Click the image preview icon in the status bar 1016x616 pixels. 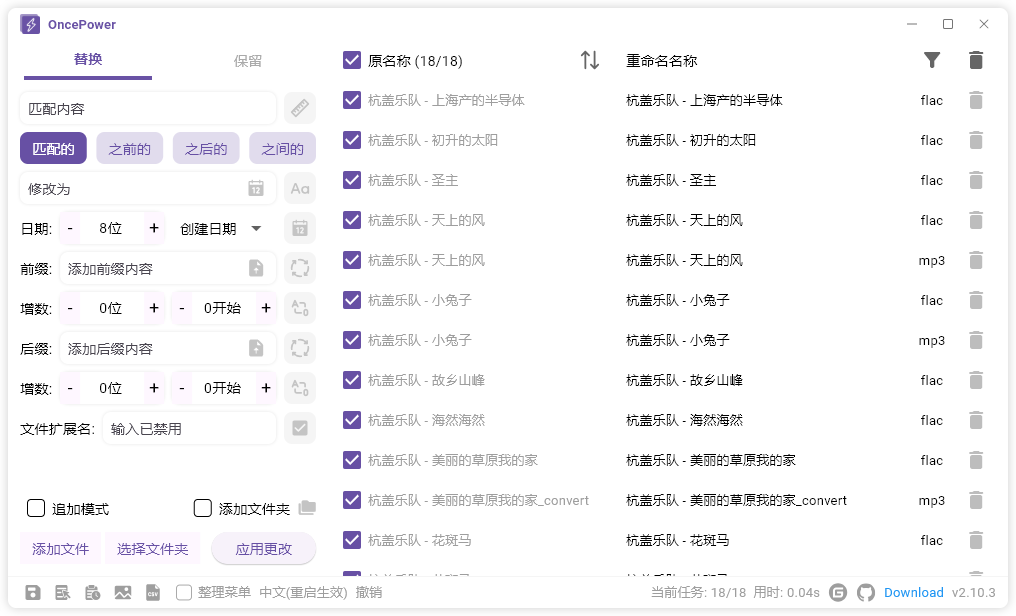point(123,592)
